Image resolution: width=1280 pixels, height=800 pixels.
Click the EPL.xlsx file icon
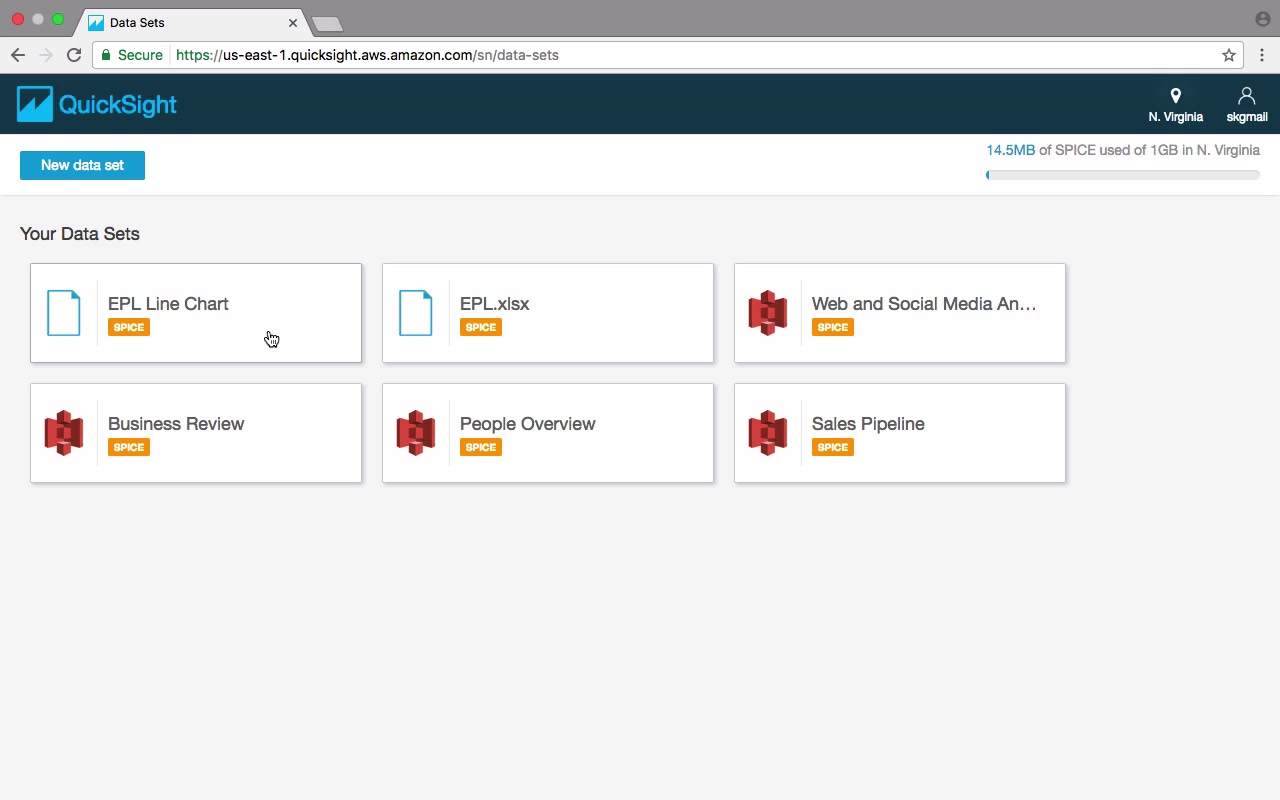(x=416, y=313)
